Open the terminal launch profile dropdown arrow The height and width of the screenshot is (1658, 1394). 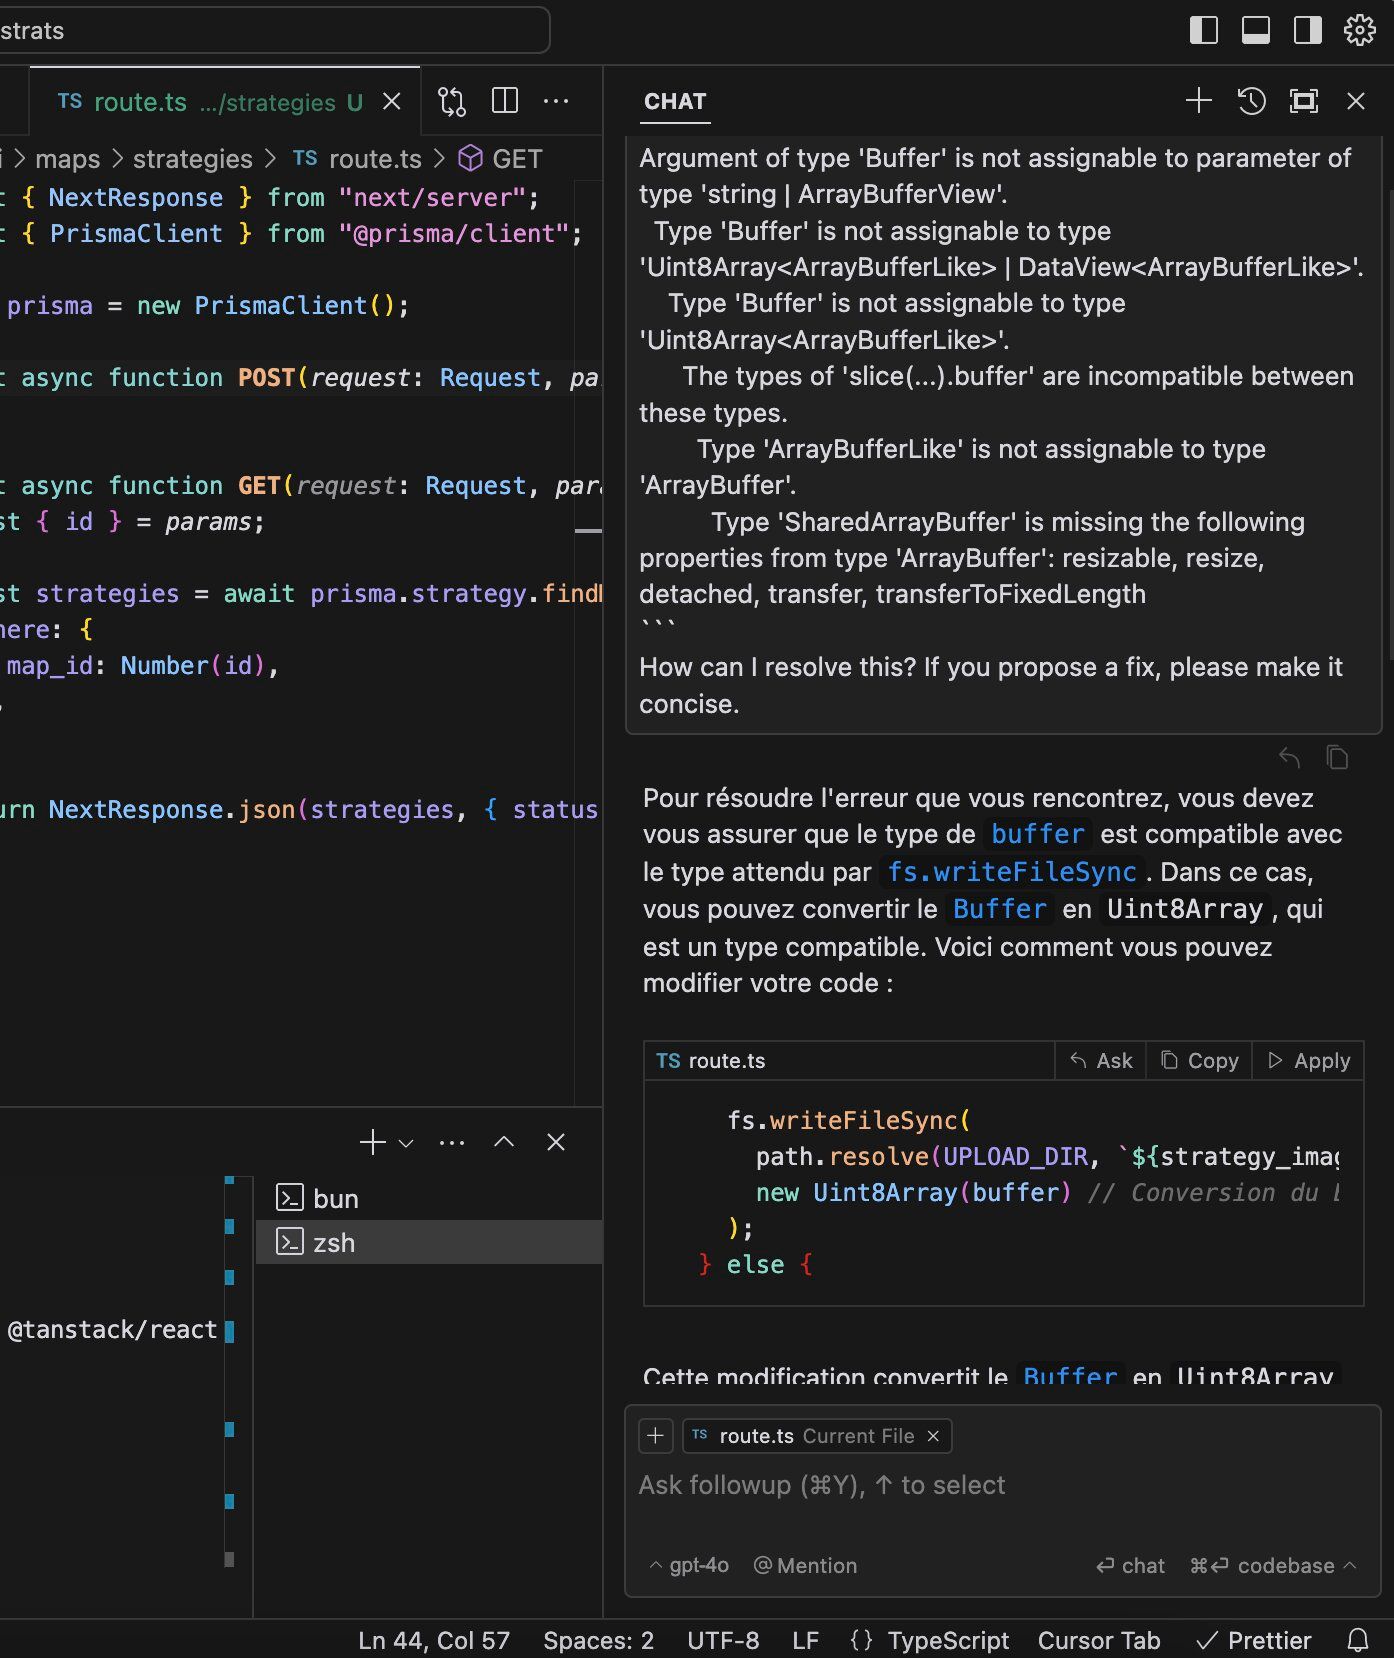tap(406, 1143)
